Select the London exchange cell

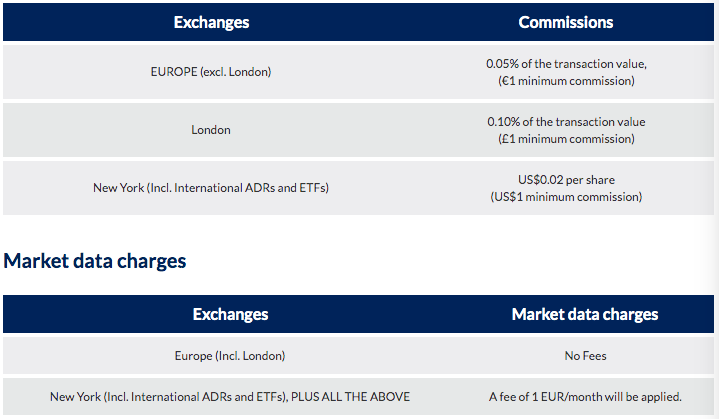tap(211, 130)
